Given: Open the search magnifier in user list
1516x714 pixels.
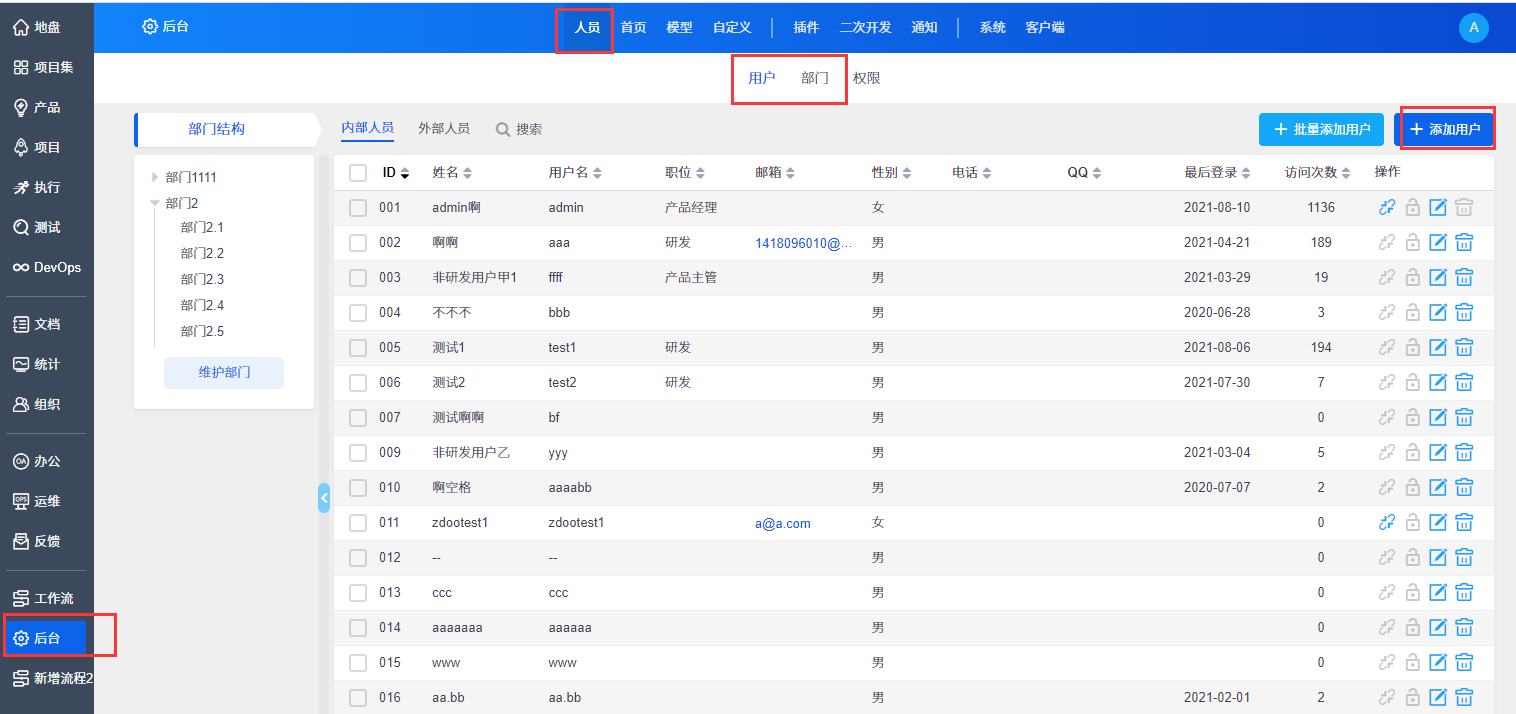Looking at the screenshot, I should 502,129.
